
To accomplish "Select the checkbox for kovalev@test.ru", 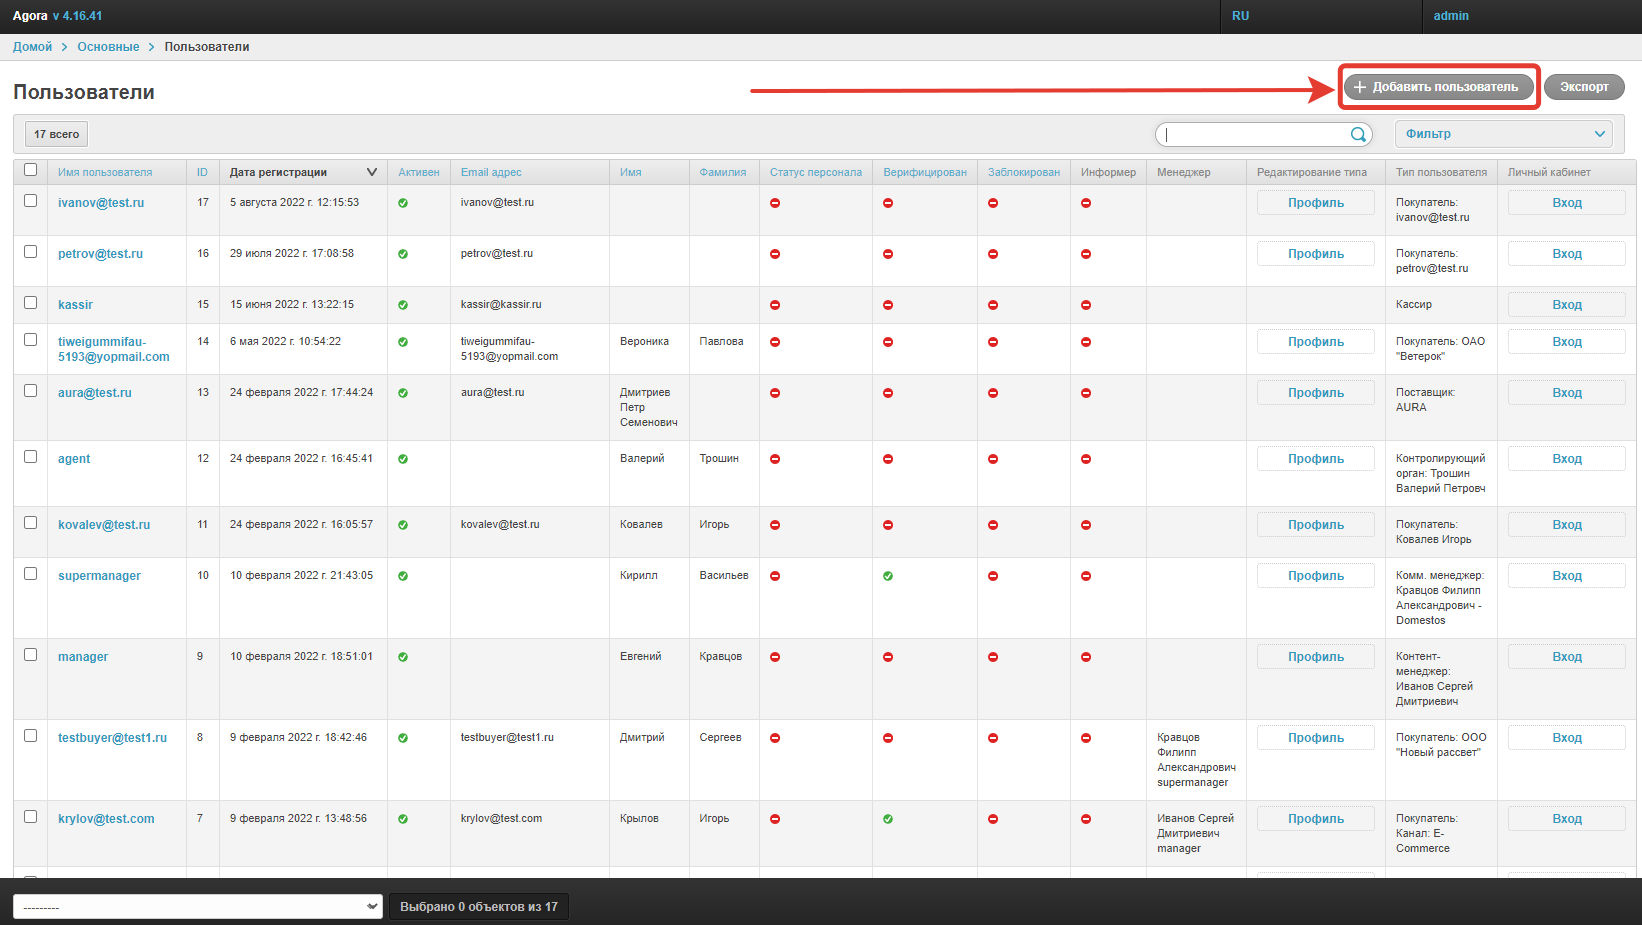I will [x=30, y=523].
